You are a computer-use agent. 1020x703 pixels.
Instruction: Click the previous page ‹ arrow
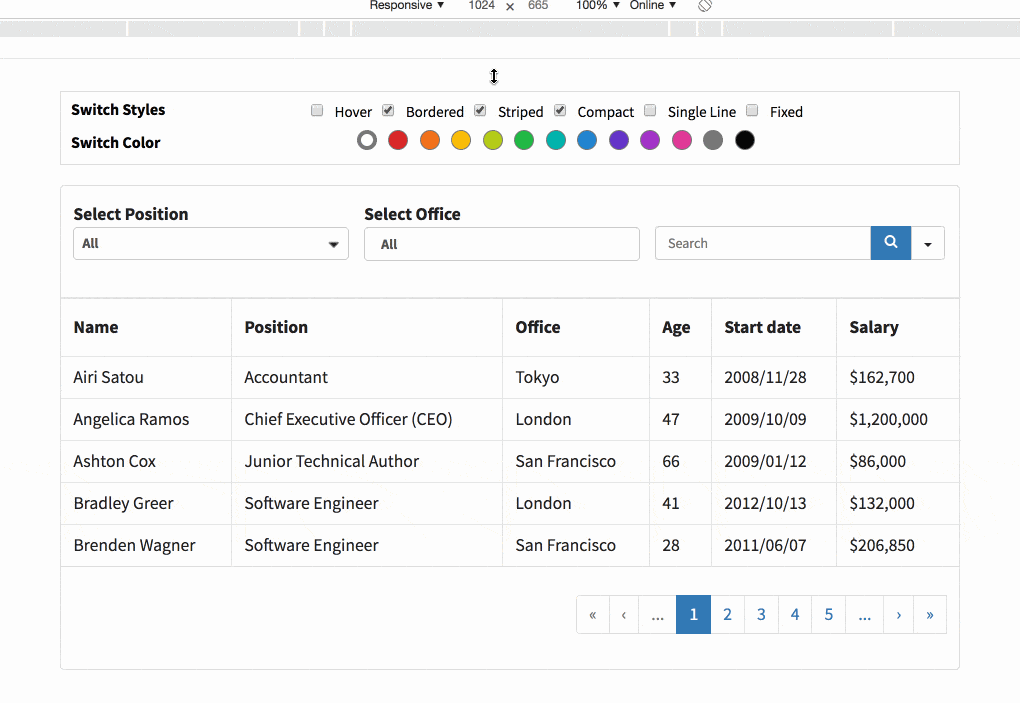[x=623, y=614]
